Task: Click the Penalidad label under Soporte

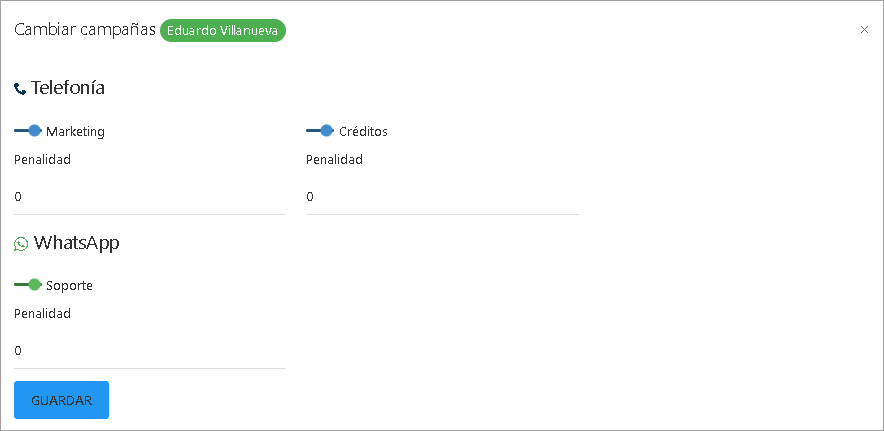Action: click(42, 313)
